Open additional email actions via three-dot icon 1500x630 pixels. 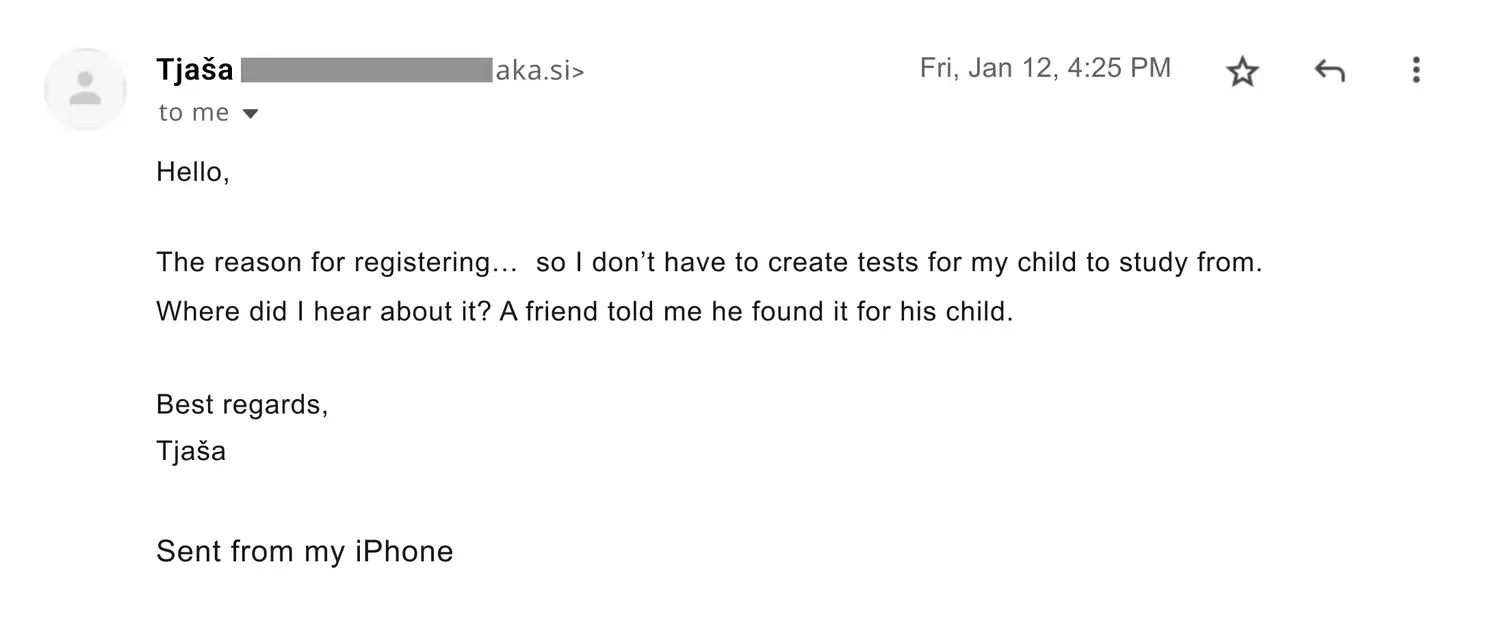click(1416, 70)
